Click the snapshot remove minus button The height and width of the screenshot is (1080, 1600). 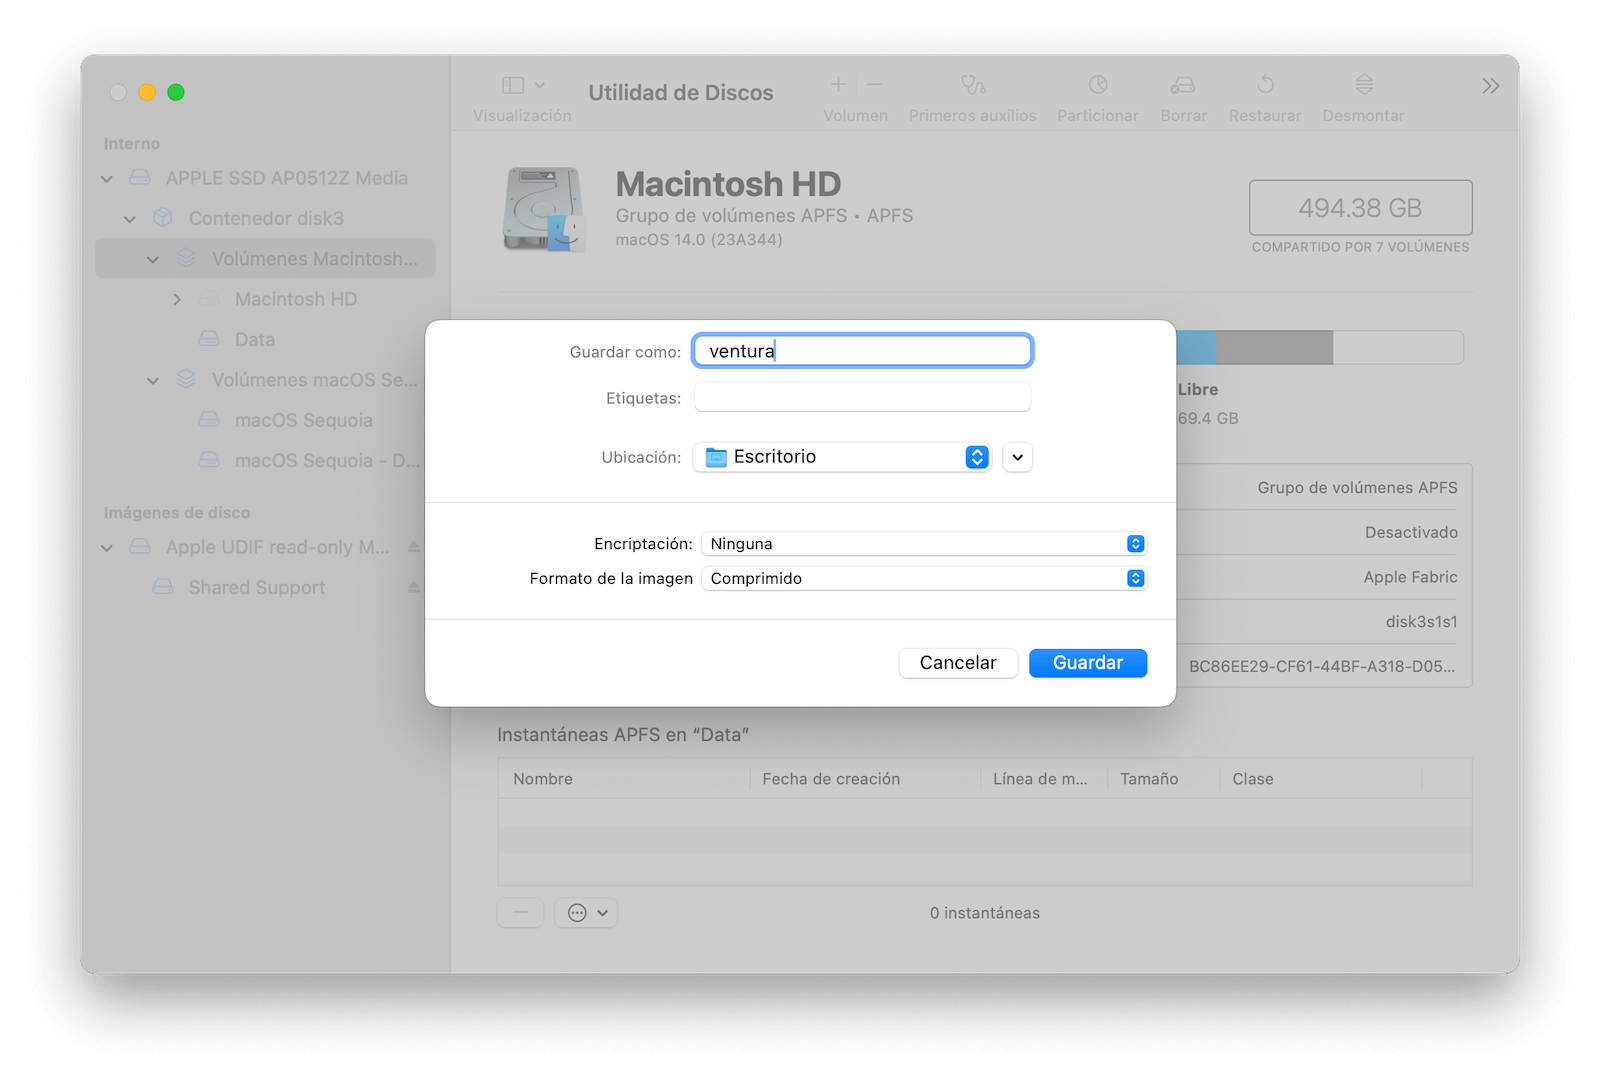(x=521, y=912)
